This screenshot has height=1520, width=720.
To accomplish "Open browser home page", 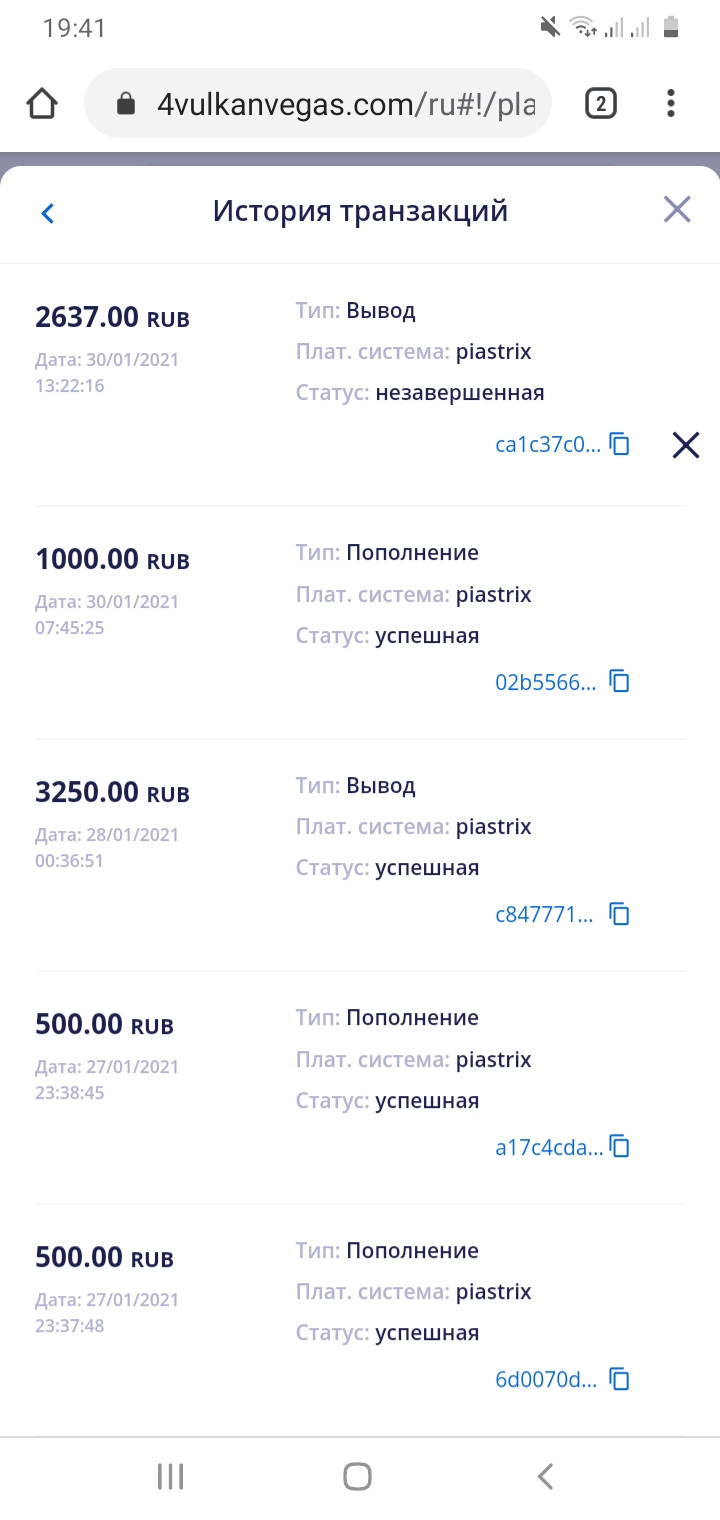I will 42,103.
